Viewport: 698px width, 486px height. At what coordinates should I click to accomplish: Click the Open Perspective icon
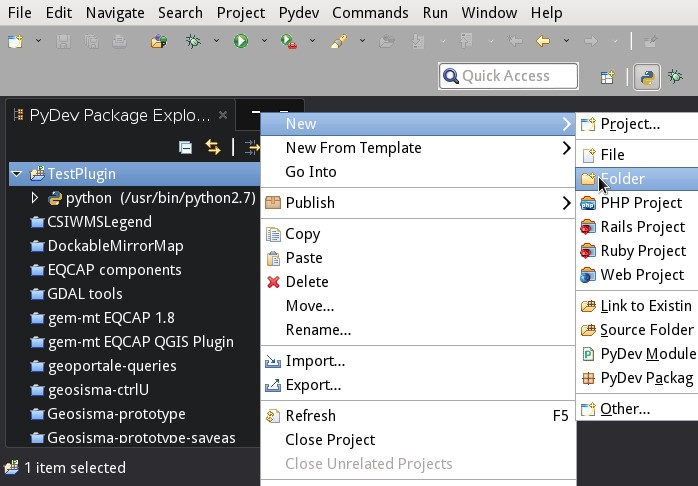608,77
